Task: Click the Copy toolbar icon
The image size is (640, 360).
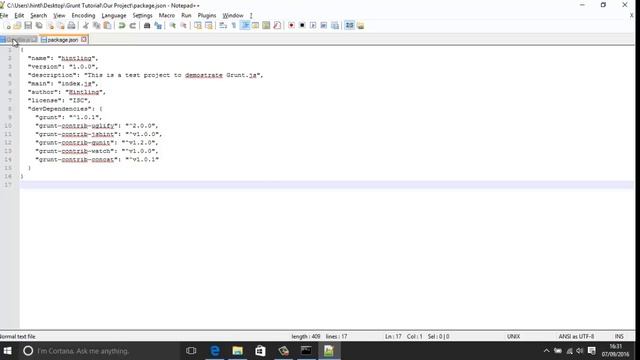Action: (x=96, y=26)
